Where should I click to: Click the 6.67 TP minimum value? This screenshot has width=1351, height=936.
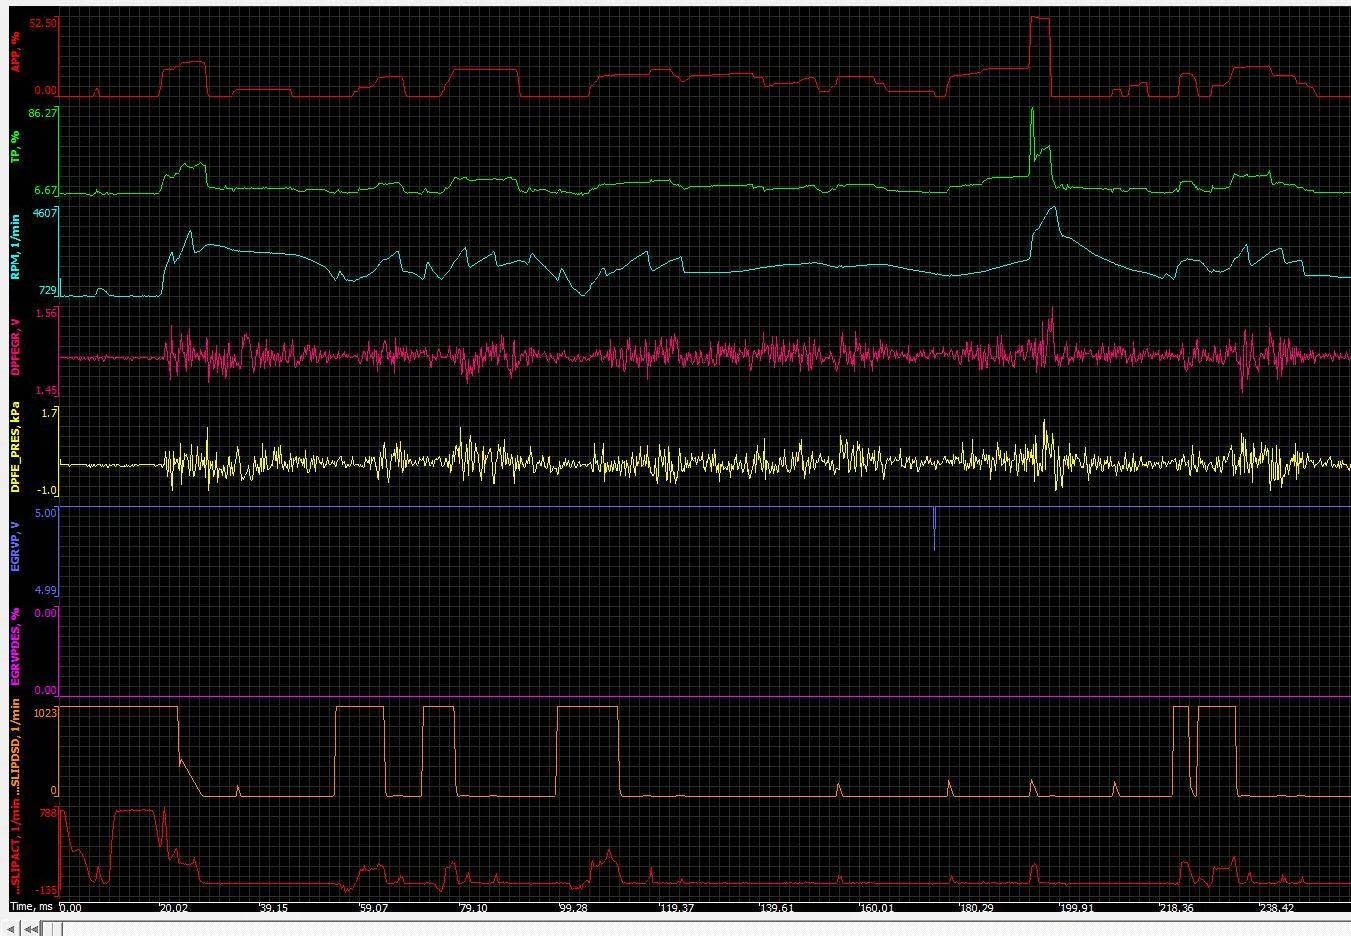[45, 190]
